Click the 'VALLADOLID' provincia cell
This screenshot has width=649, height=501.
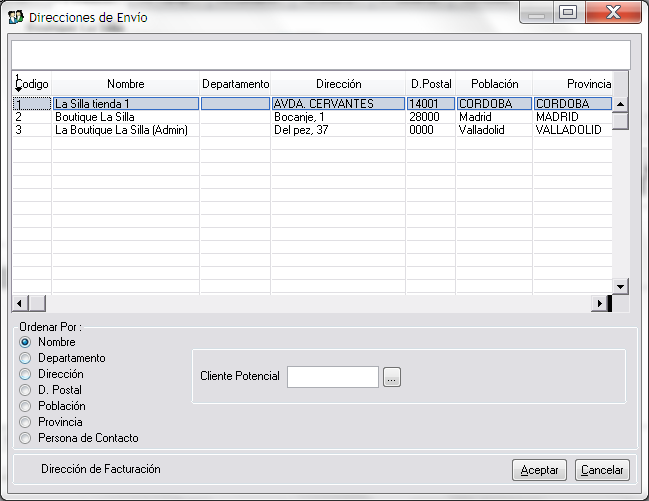pos(573,130)
